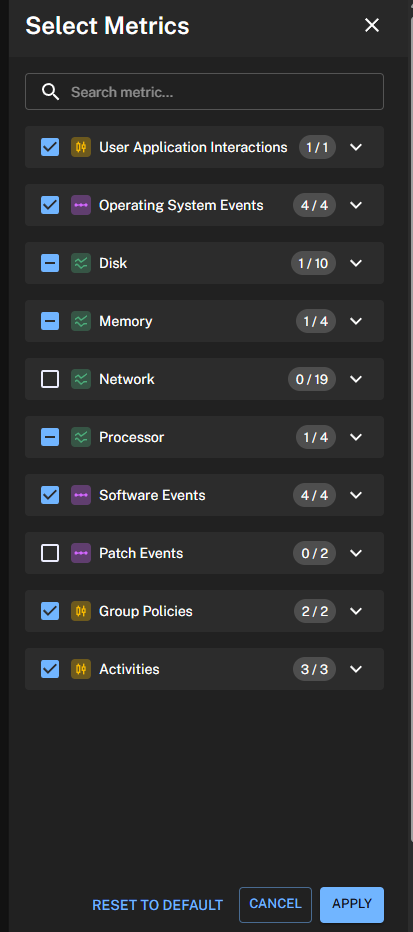Select the Patch Events row label
413x932 pixels.
(141, 553)
